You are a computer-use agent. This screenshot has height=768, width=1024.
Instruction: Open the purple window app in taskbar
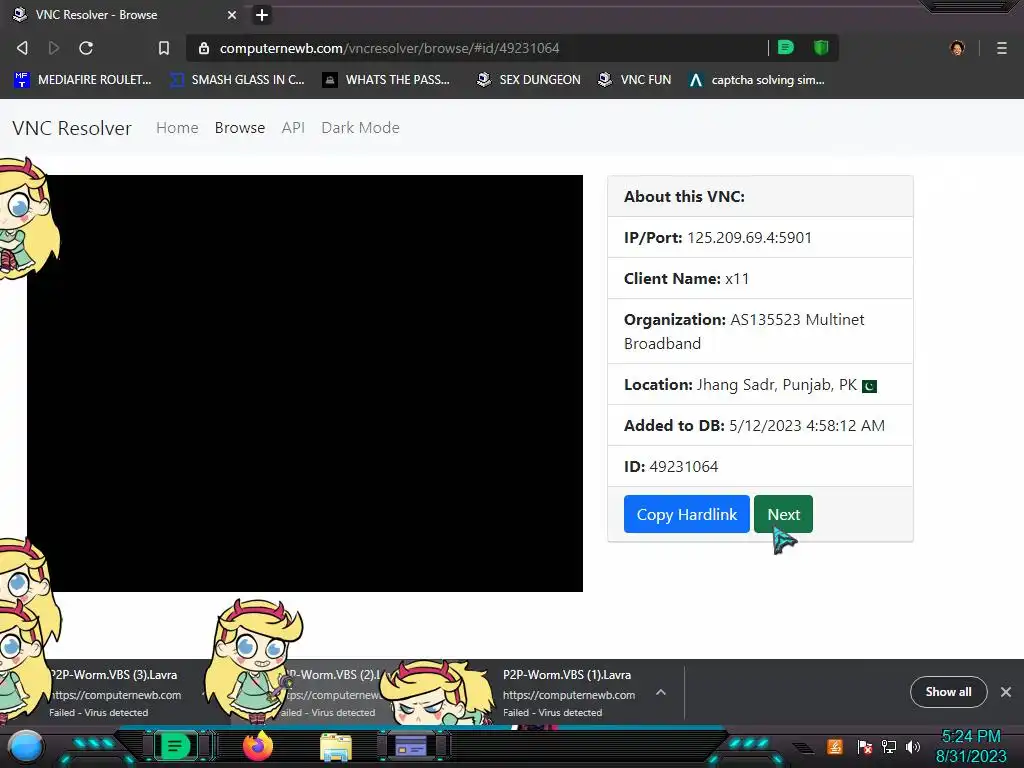411,746
